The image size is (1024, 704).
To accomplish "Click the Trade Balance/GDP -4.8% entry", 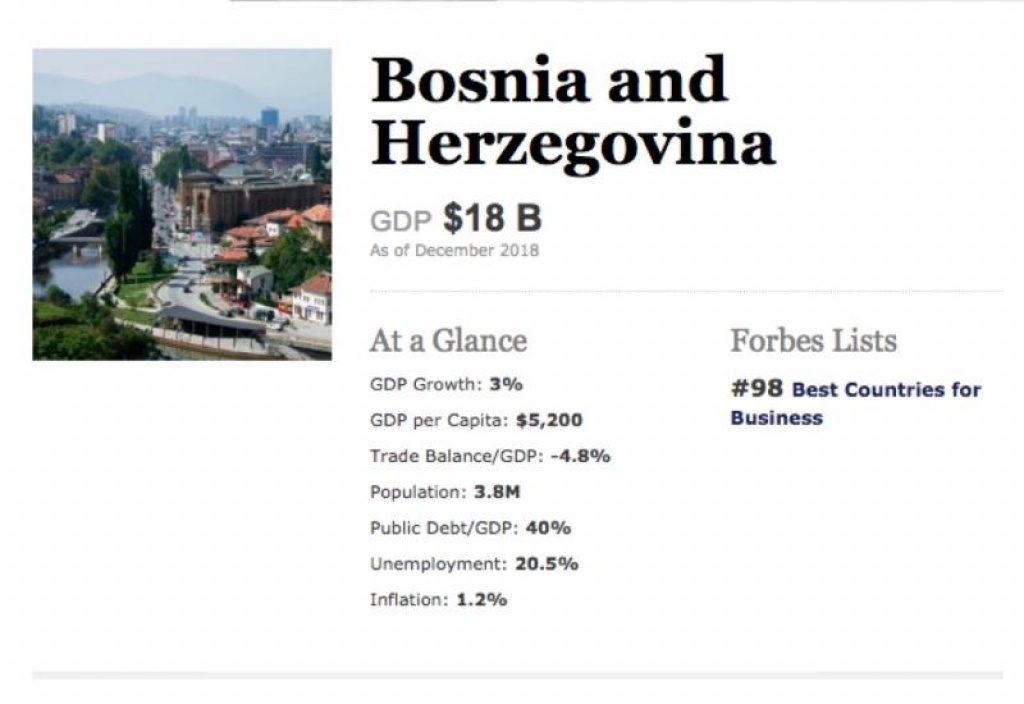I will coord(490,456).
